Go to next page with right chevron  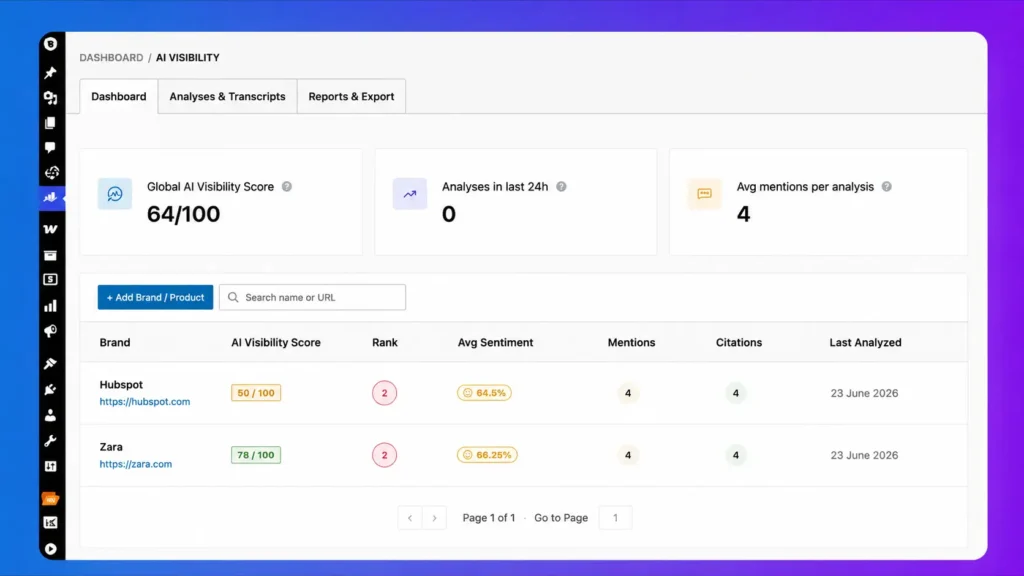pos(434,518)
